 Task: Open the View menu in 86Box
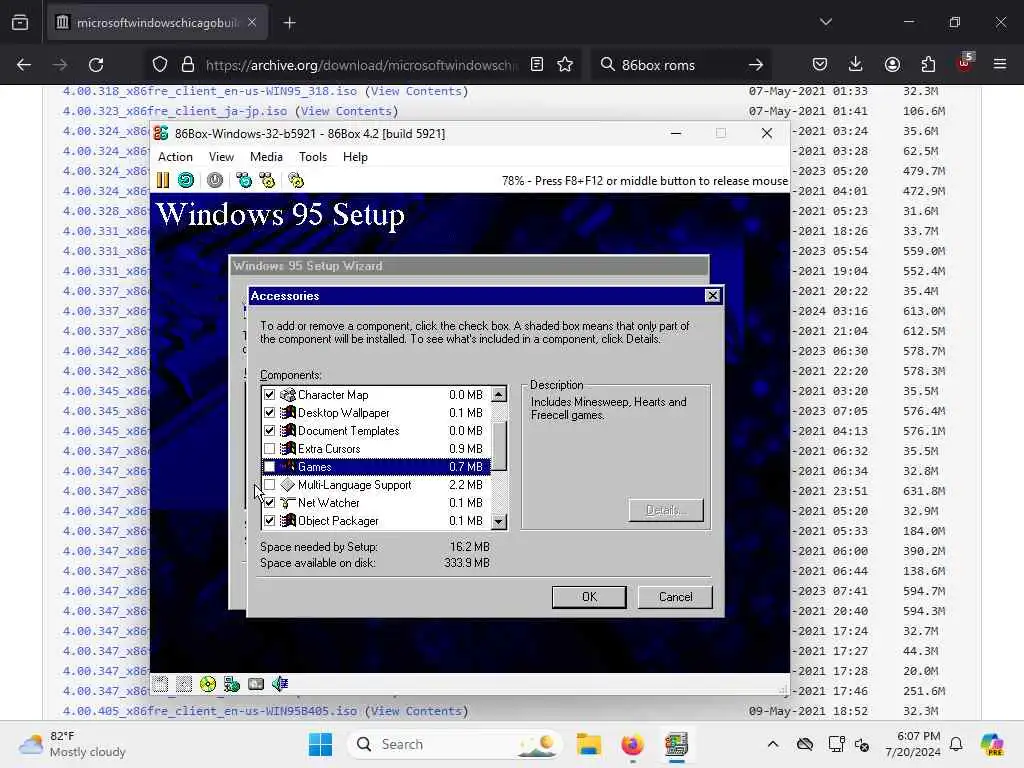tap(221, 157)
